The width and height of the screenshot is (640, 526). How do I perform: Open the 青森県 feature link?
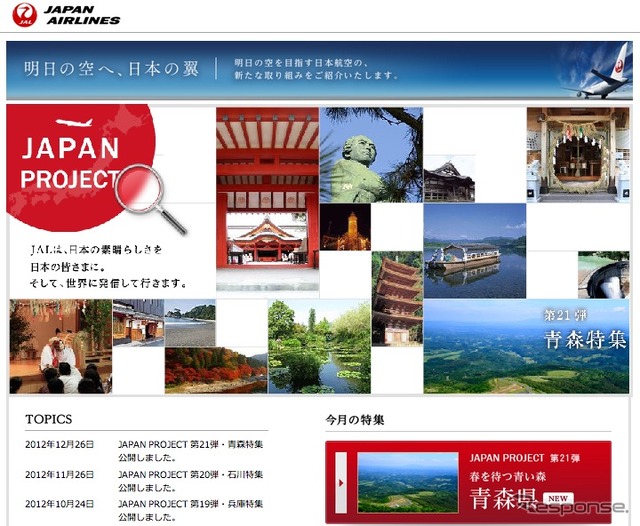click(504, 499)
